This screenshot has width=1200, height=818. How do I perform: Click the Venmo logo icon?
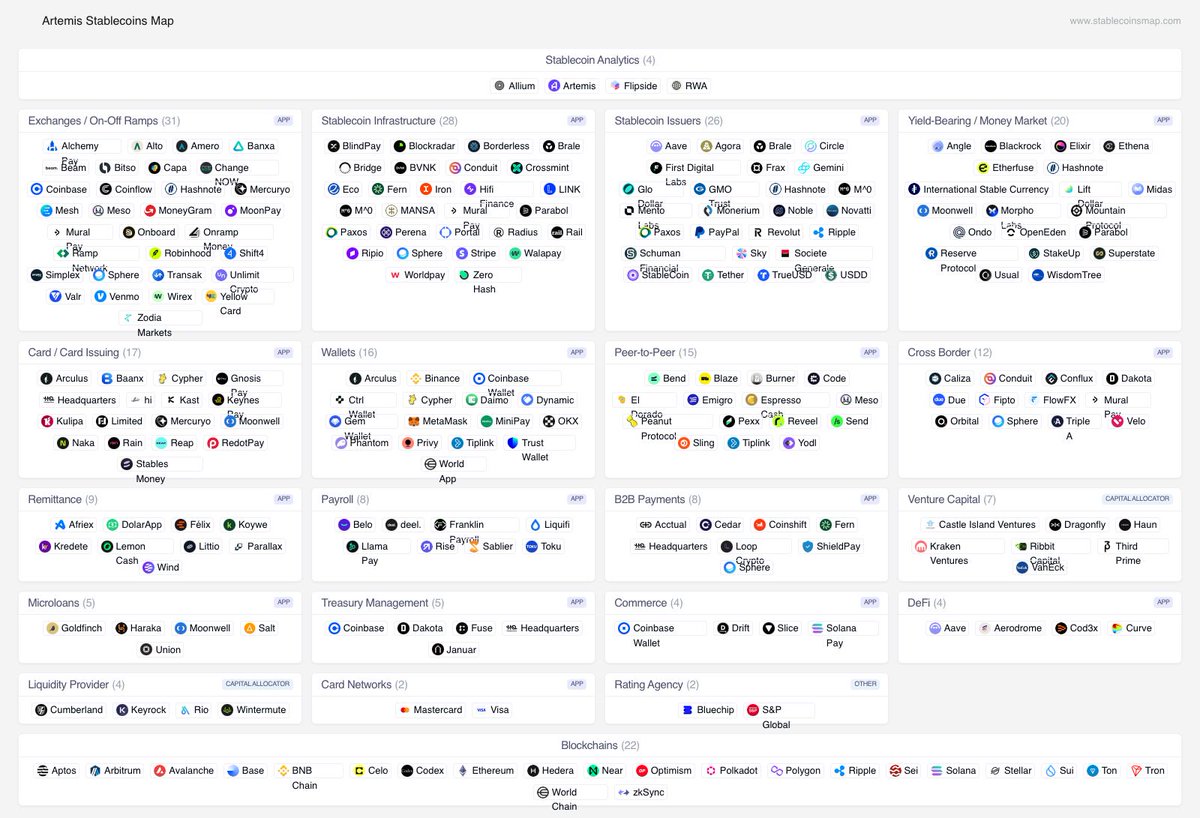(101, 297)
